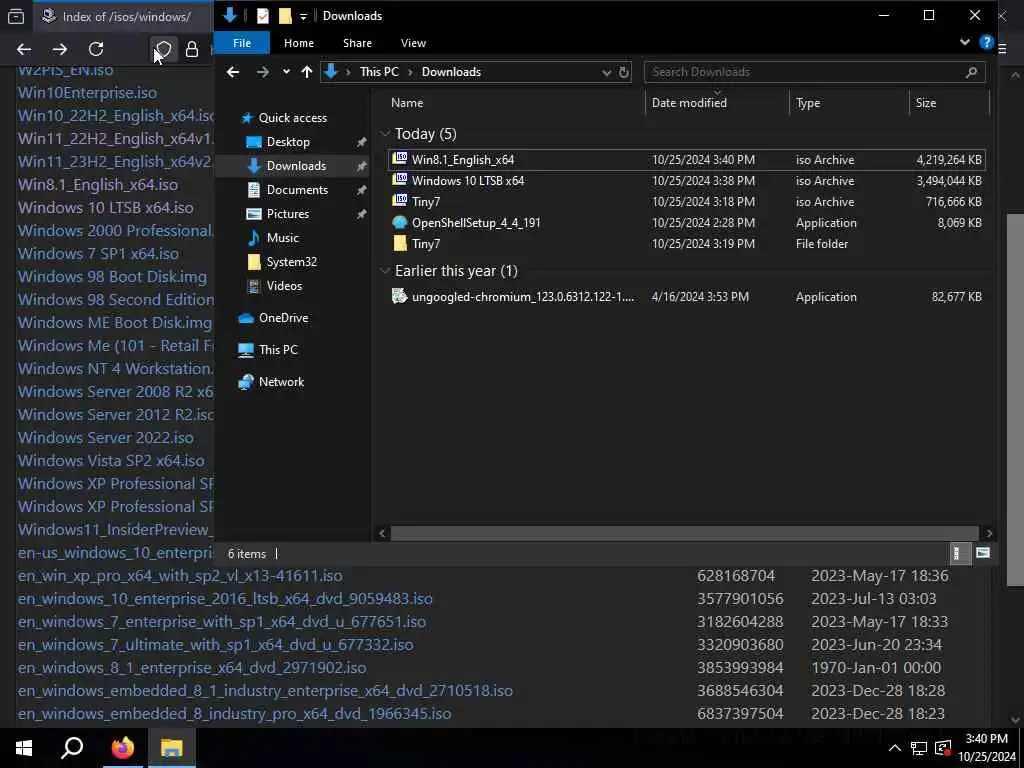The height and width of the screenshot is (768, 1024).
Task: Click Explorer horizontal scrollbar
Action: [x=684, y=533]
